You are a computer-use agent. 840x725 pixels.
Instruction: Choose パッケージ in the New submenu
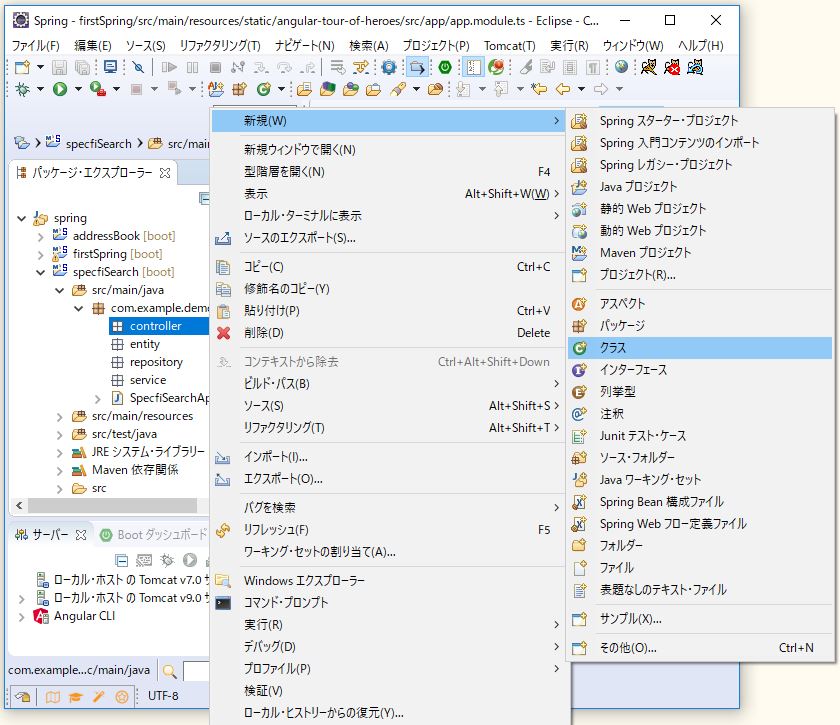click(x=700, y=325)
